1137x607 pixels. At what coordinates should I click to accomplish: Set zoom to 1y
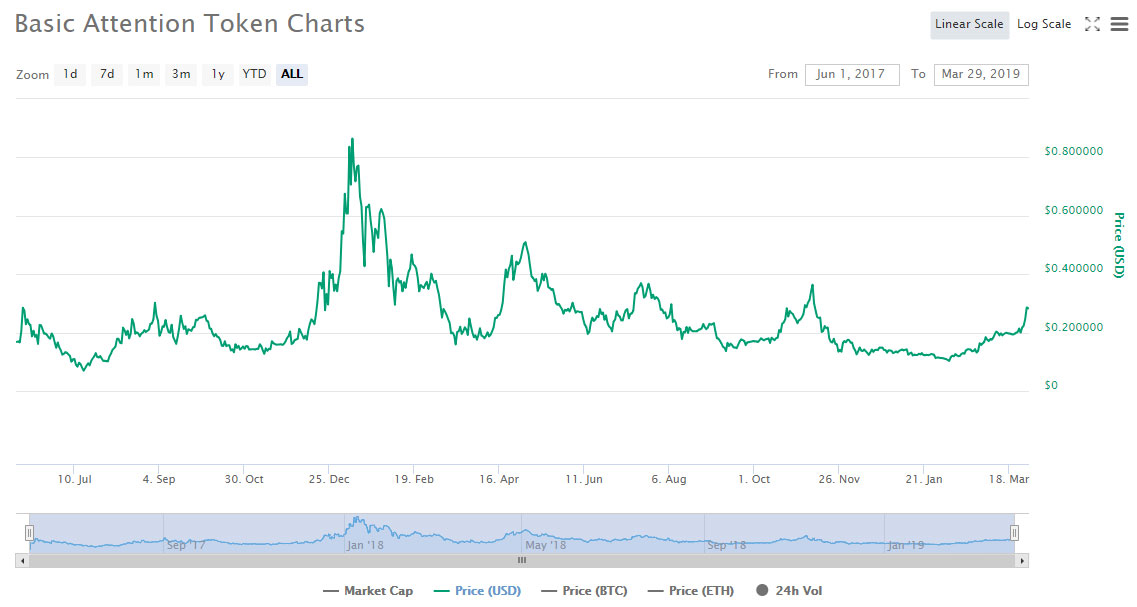(x=218, y=74)
